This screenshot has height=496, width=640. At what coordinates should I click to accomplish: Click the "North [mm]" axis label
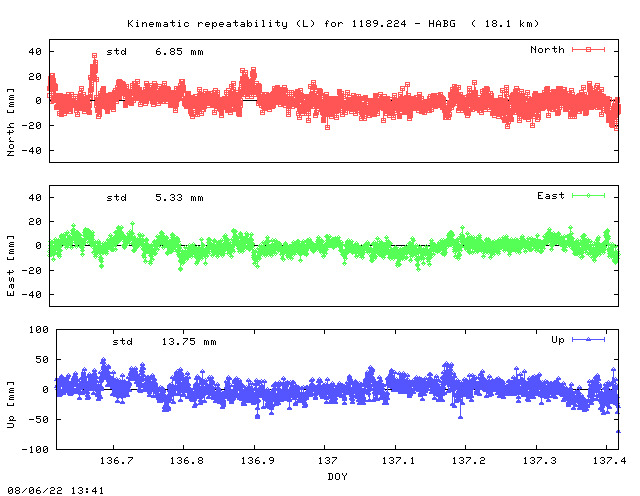[x=11, y=122]
